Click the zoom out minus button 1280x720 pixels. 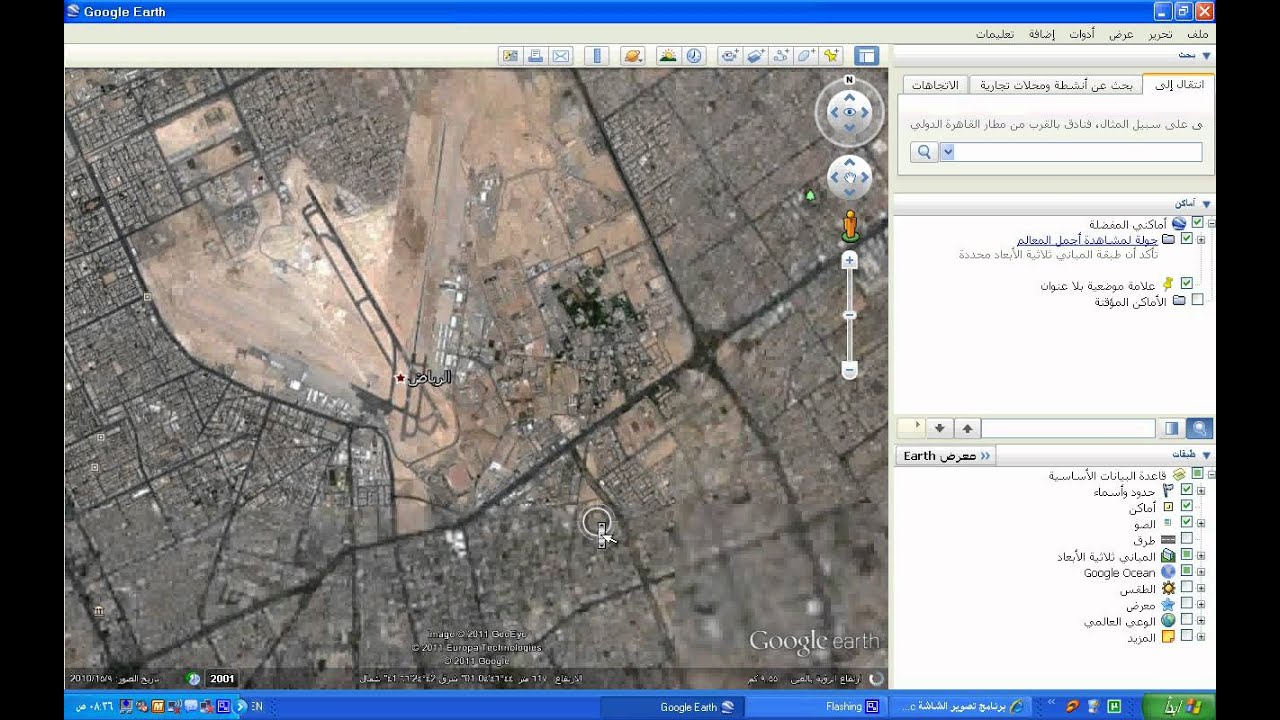coord(849,371)
